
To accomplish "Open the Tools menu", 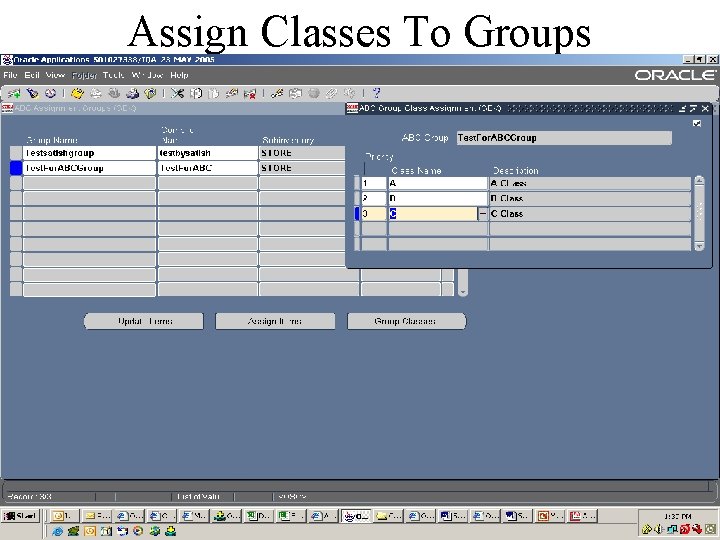I will point(113,75).
